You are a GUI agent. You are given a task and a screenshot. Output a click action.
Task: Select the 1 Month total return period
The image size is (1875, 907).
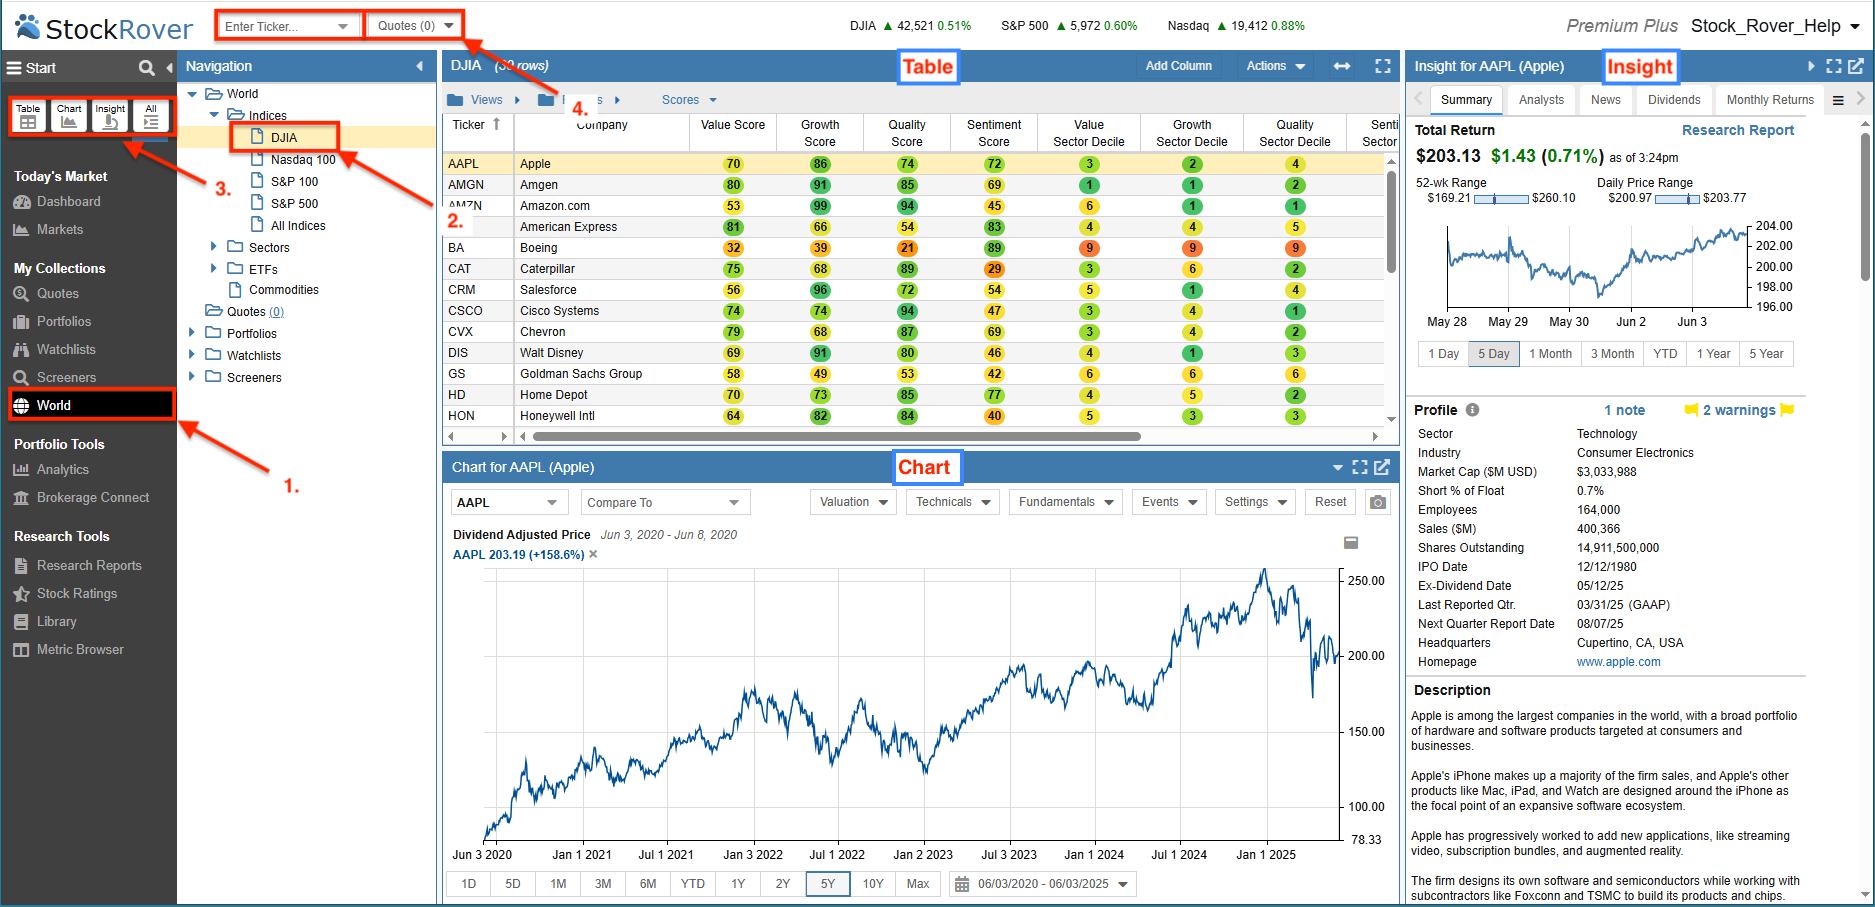click(1550, 354)
